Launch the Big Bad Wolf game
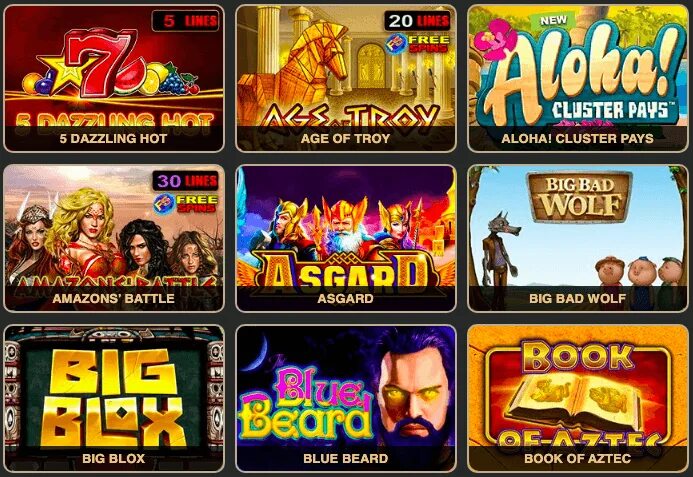Image resolution: width=693 pixels, height=477 pixels. (x=578, y=238)
